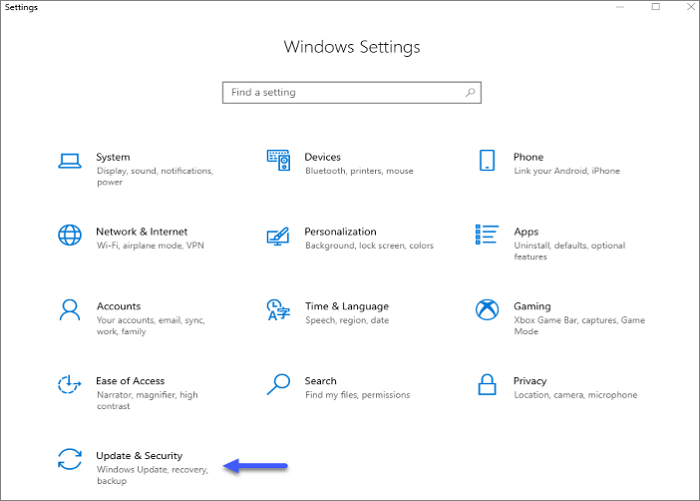Open the Personalization paintbrush icon

(278, 236)
